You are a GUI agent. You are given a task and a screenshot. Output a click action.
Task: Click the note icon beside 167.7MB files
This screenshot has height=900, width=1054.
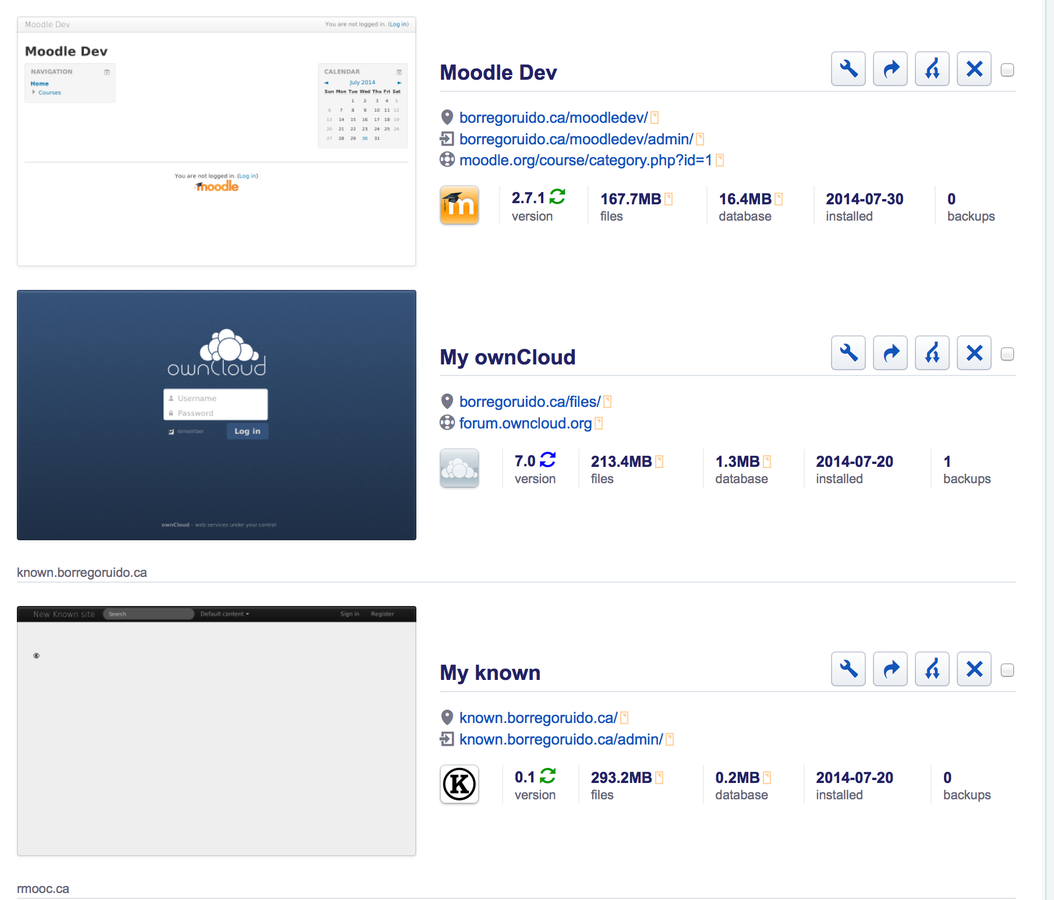668,199
